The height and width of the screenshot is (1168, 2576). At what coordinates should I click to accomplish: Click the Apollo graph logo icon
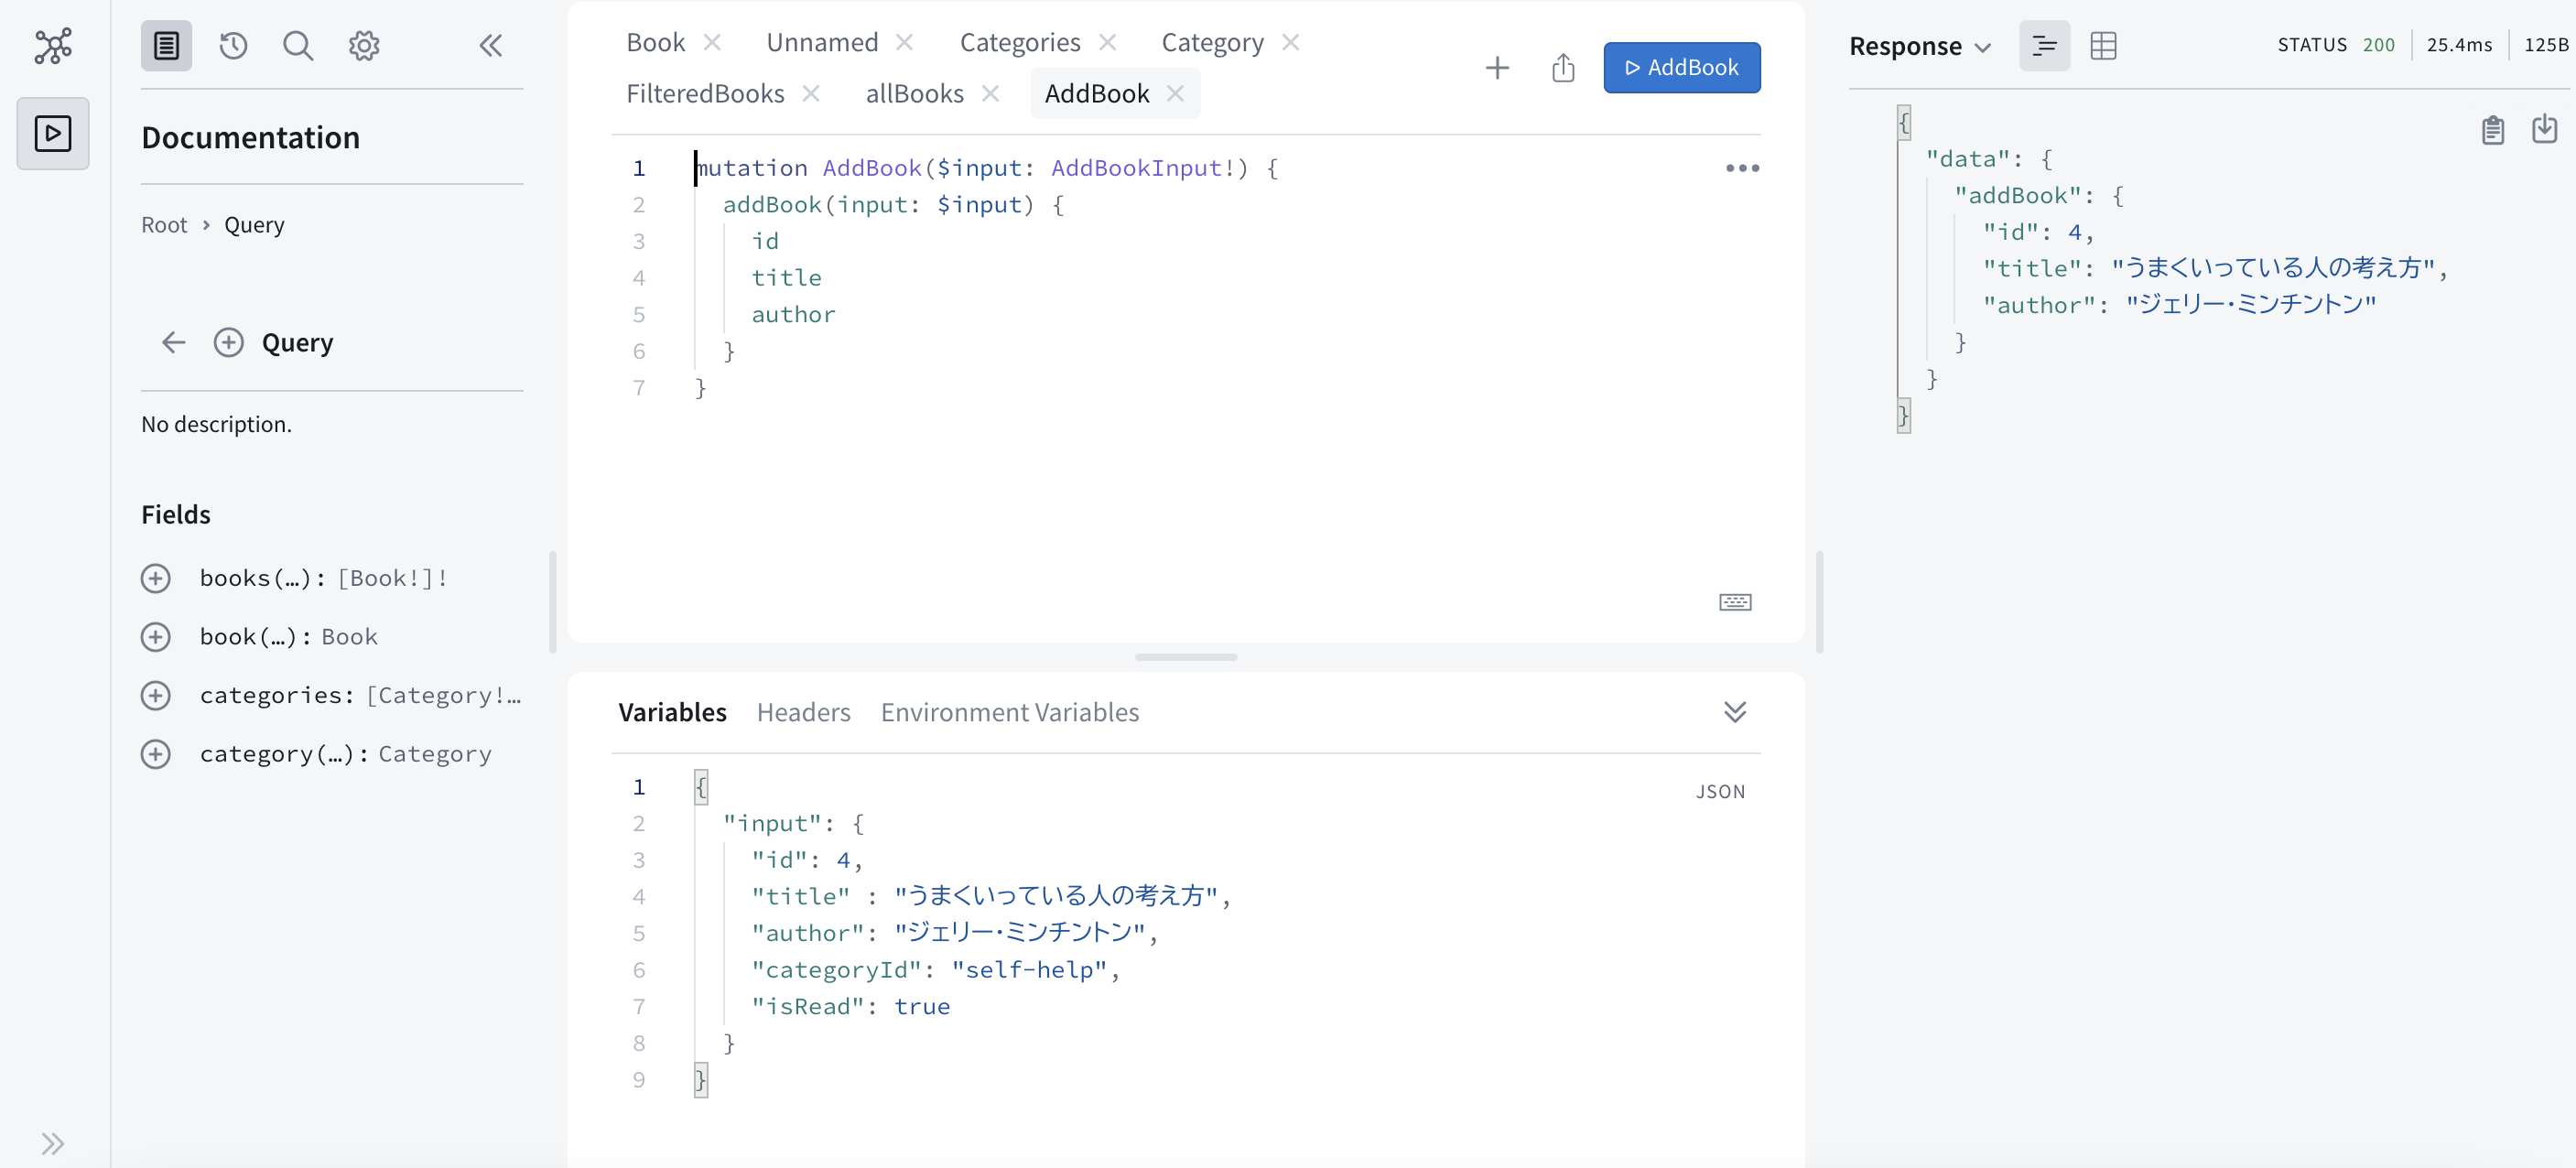tap(53, 46)
